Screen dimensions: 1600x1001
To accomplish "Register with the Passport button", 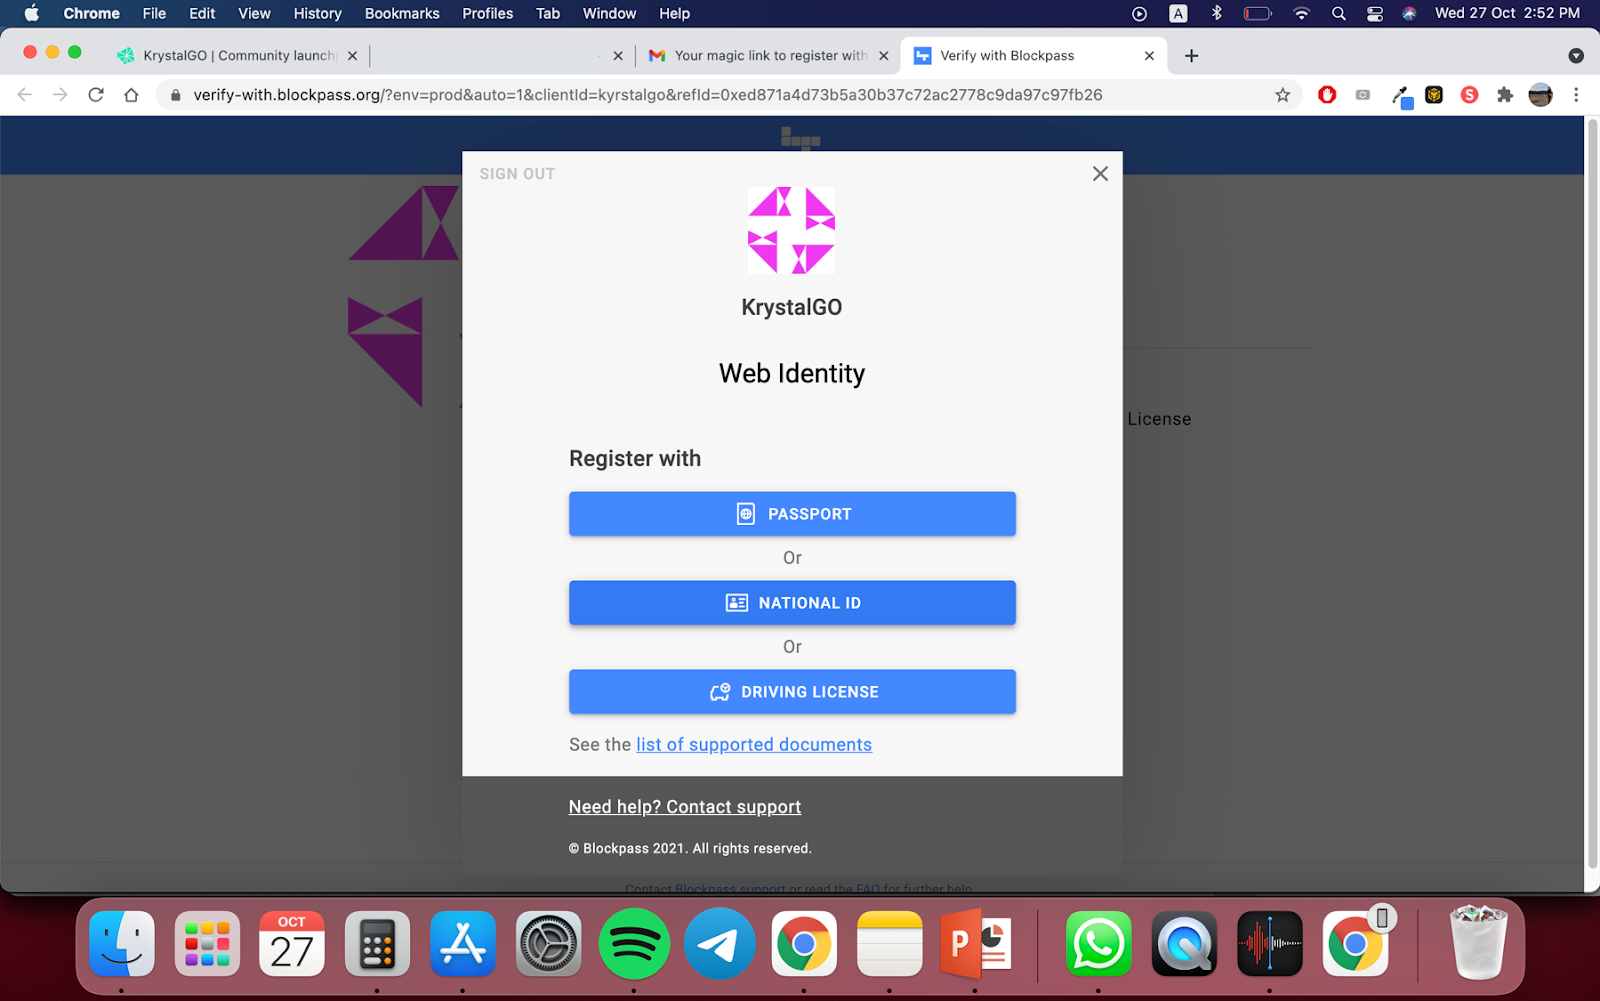I will coord(792,514).
